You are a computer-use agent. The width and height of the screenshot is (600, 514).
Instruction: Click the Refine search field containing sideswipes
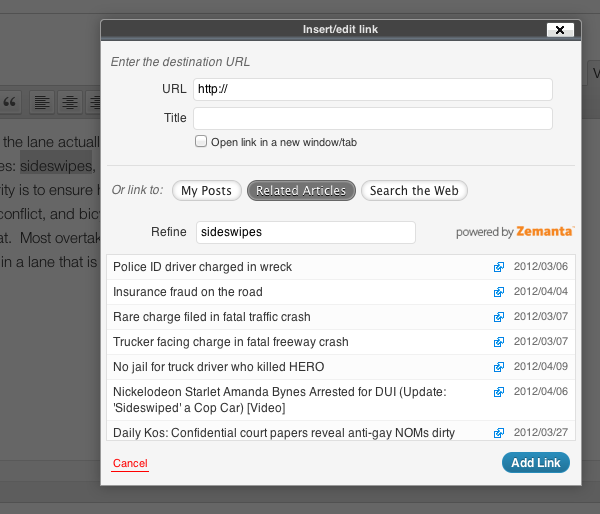(306, 232)
